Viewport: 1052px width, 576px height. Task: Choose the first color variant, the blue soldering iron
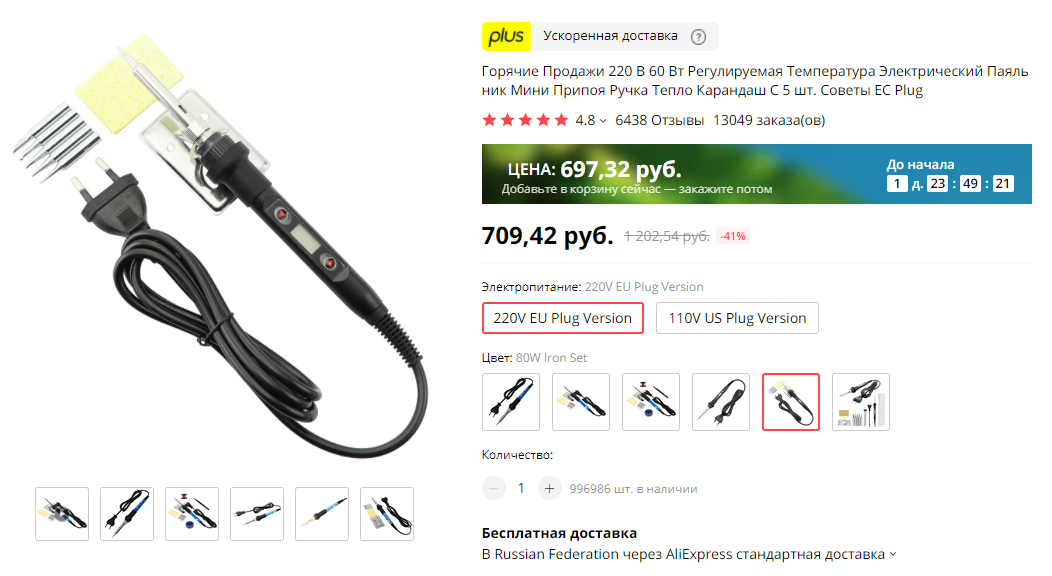coord(511,402)
